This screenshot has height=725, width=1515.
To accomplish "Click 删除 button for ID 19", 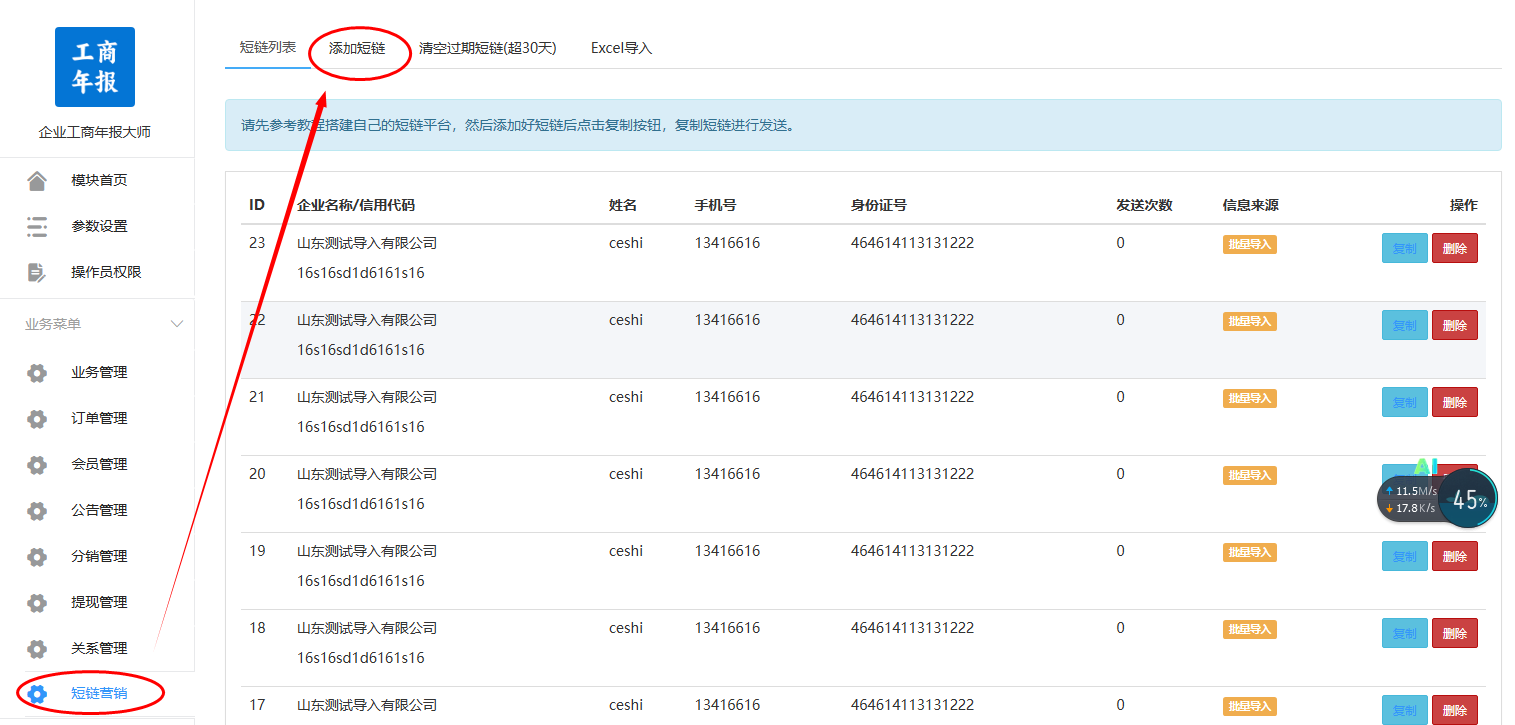I will click(x=1455, y=556).
